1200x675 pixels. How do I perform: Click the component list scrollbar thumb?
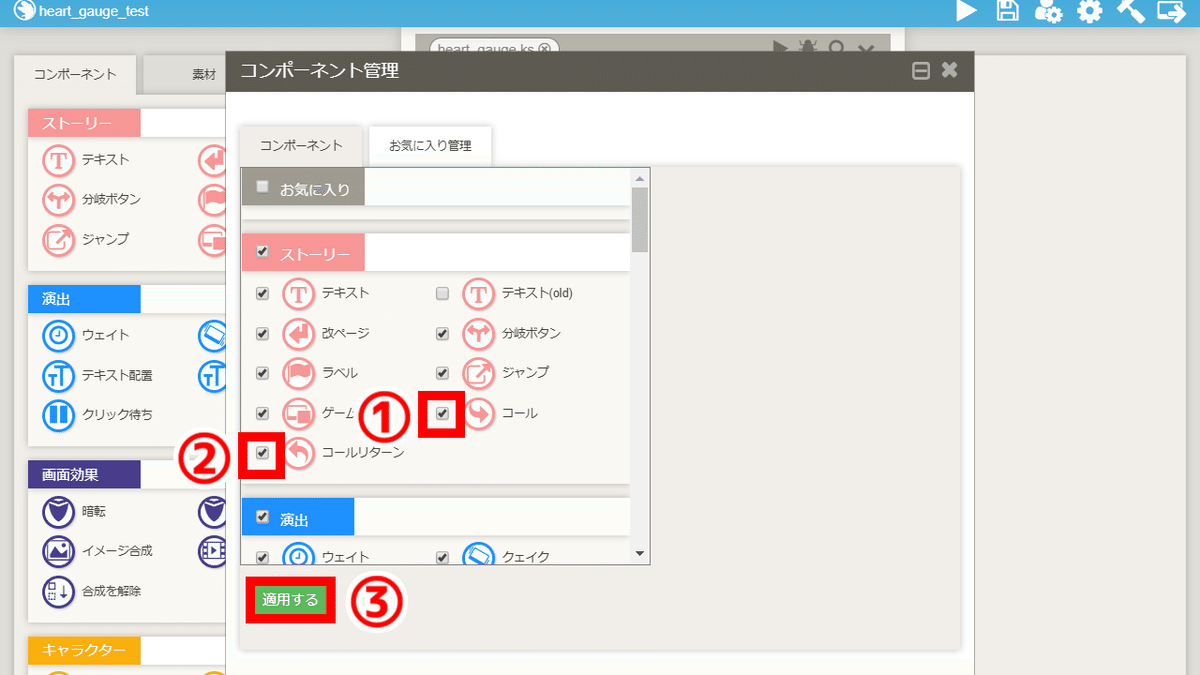coord(640,220)
